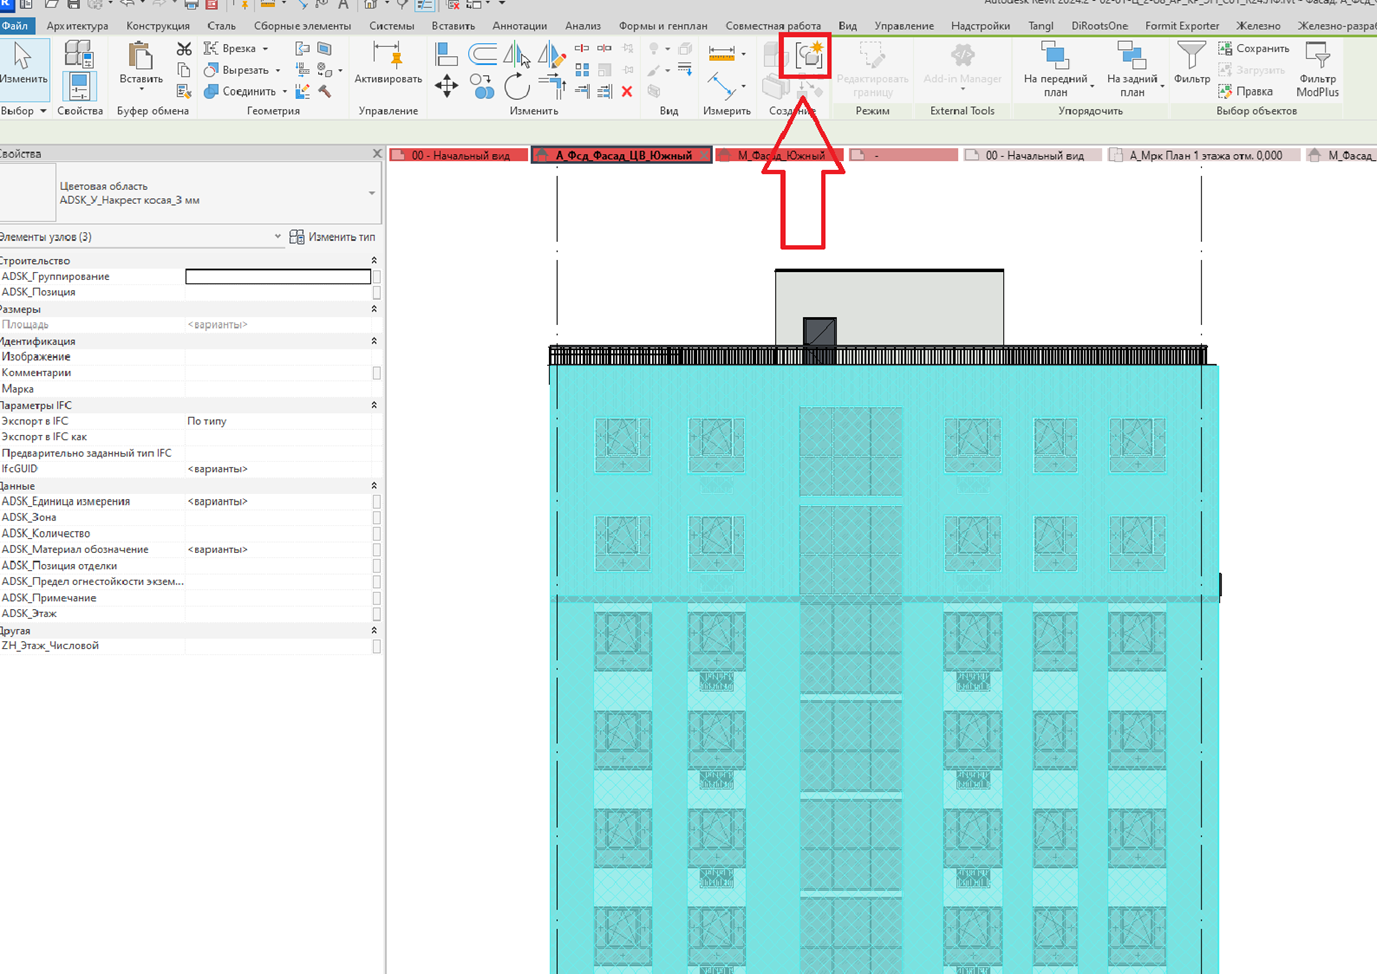
Task: Click the ZH_Этаж_Числовой parameter row
Action: (190, 646)
